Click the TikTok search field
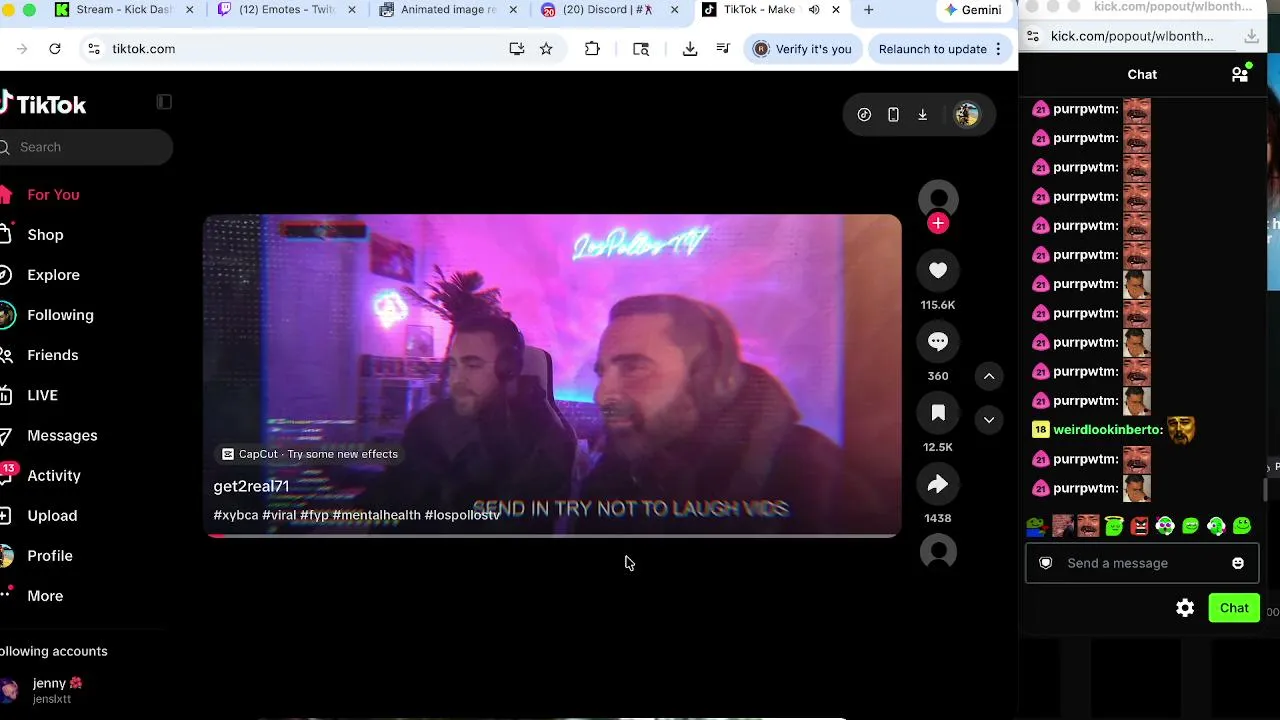Viewport: 1280px width, 720px height. pos(86,147)
